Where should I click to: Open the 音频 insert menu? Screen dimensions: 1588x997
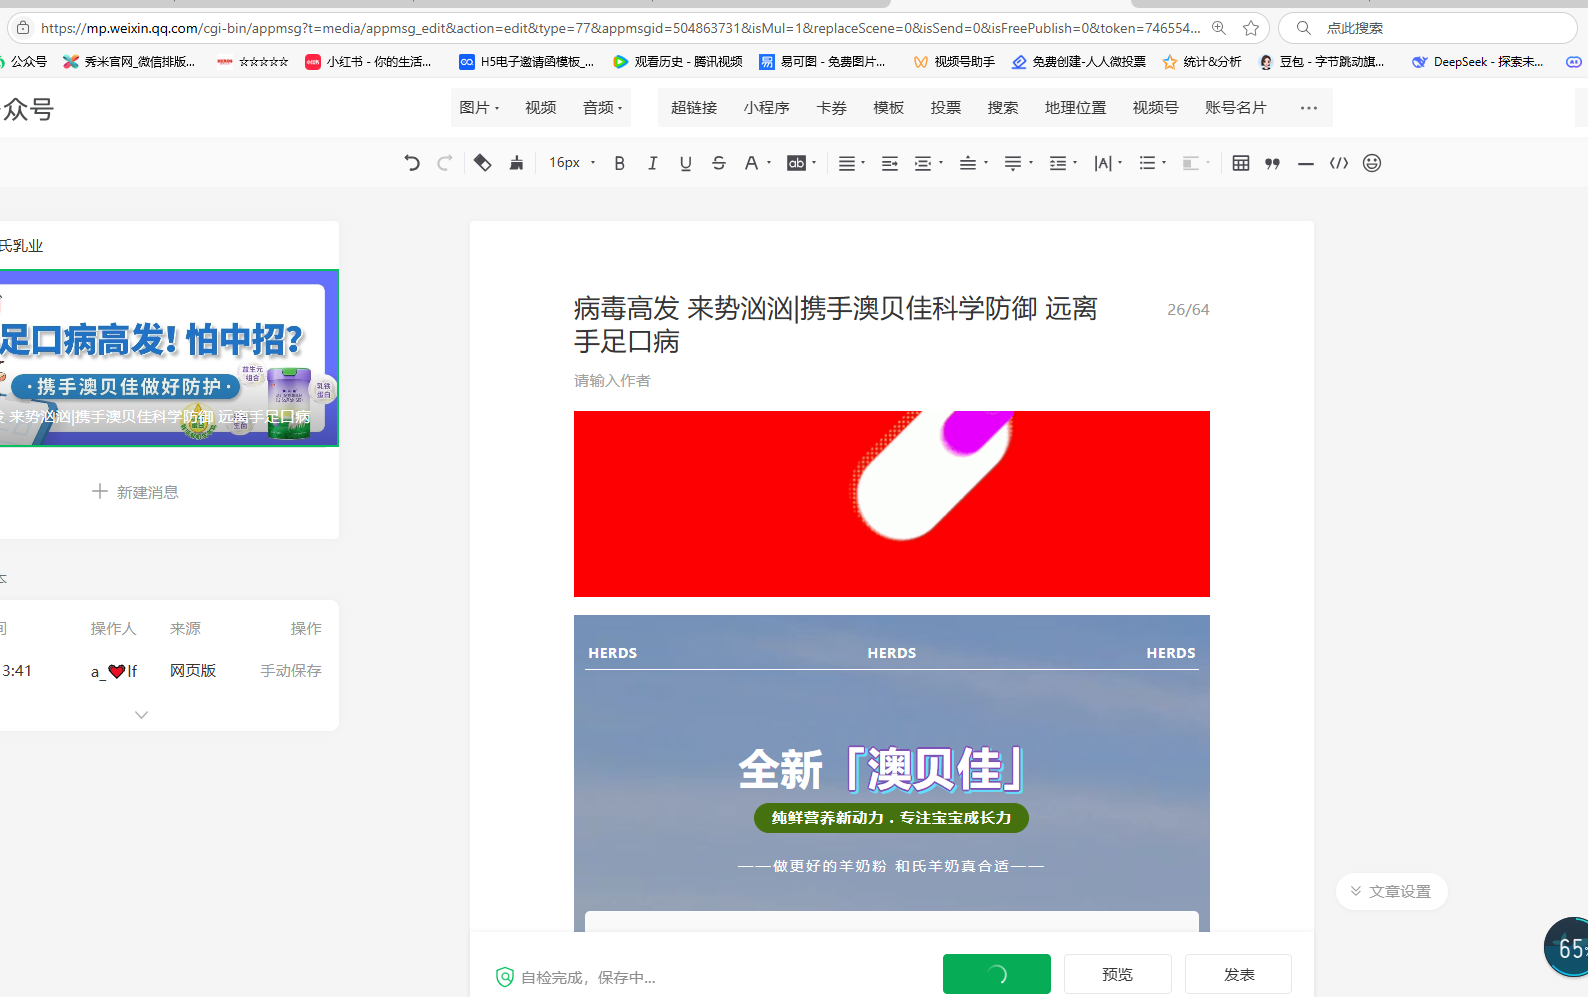point(603,108)
